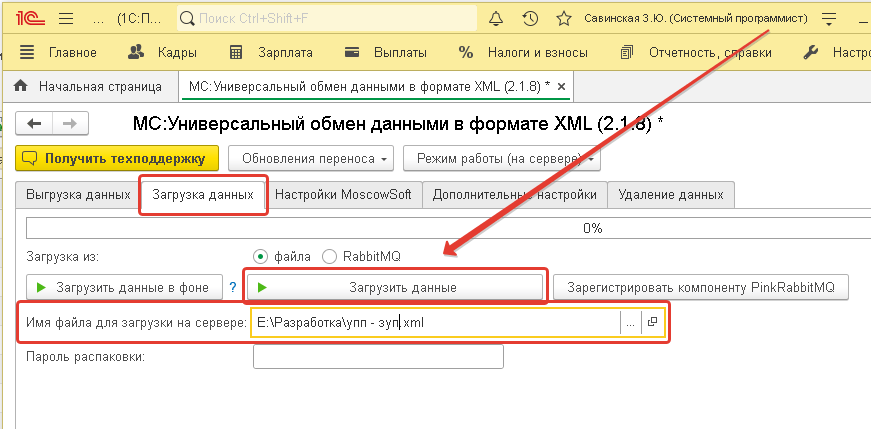The image size is (871, 429).
Task: Navigate back with the left arrow
Action: [x=35, y=123]
